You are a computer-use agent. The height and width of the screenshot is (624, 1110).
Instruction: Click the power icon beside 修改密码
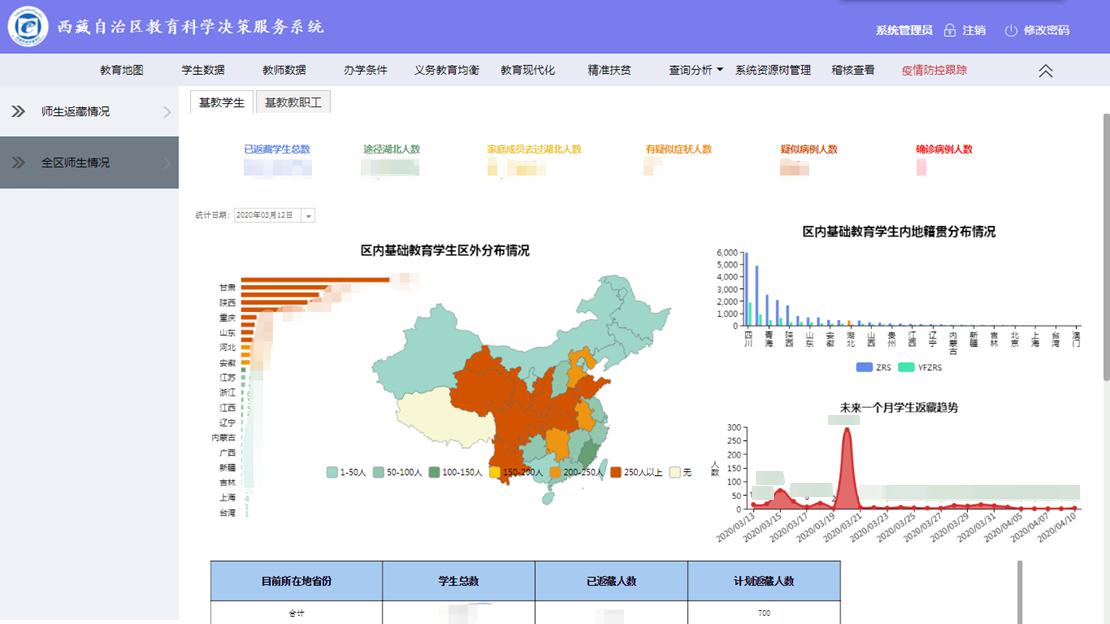coord(1011,31)
